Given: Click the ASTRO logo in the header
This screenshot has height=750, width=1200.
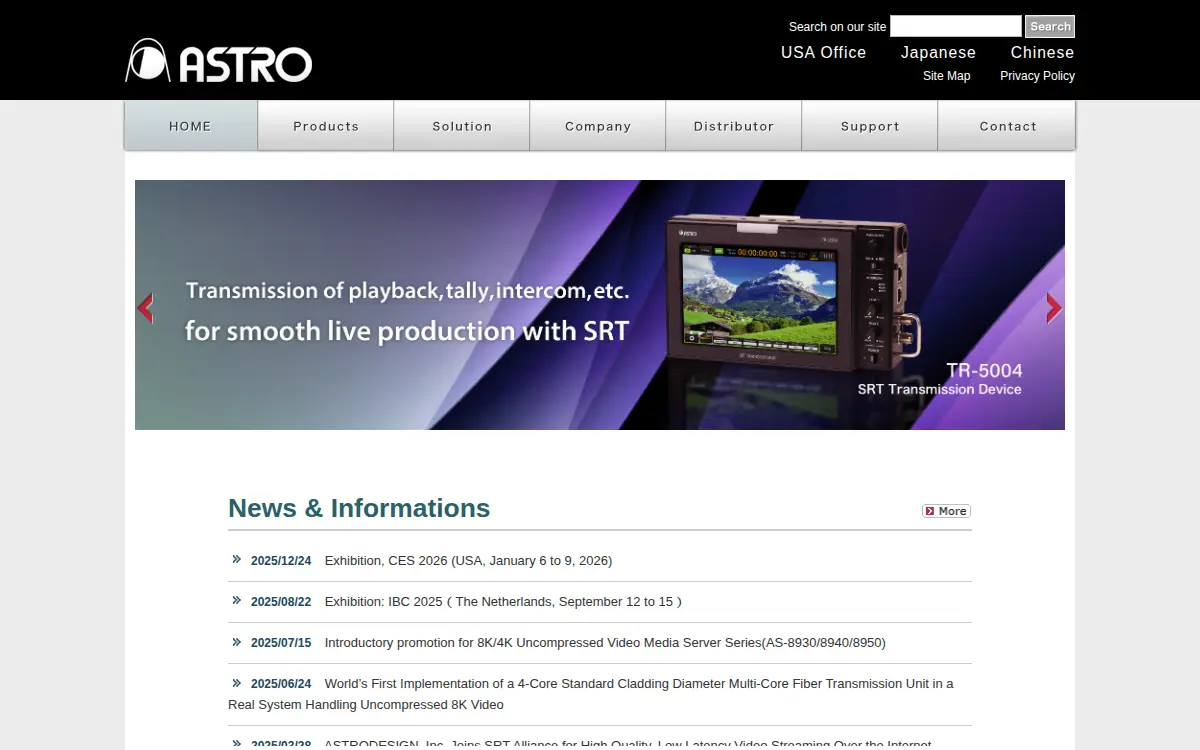Looking at the screenshot, I should tap(219, 60).
